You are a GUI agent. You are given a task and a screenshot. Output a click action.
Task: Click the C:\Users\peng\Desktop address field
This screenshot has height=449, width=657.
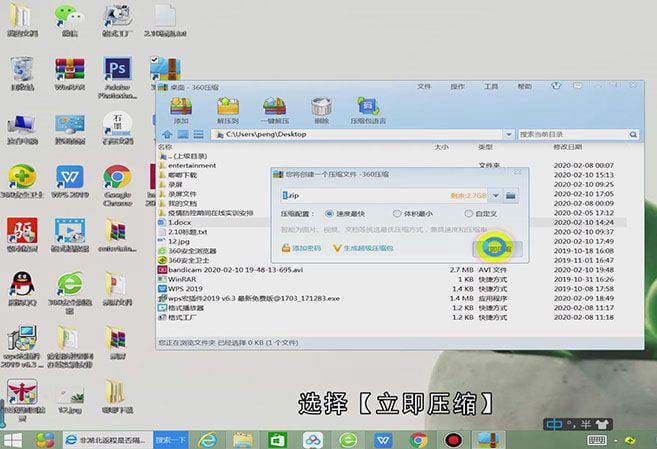357,134
